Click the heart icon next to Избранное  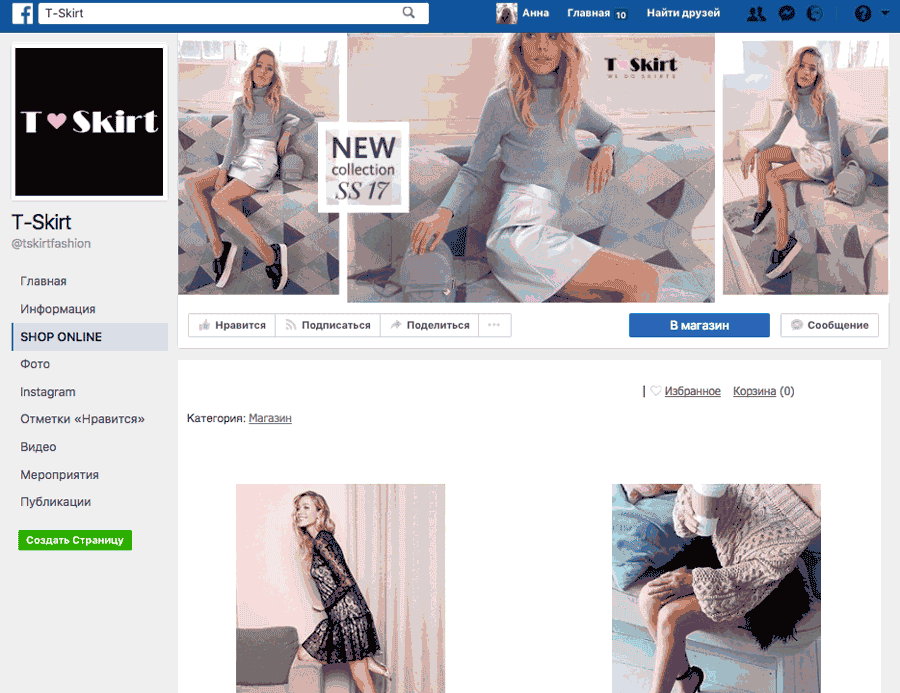(655, 391)
